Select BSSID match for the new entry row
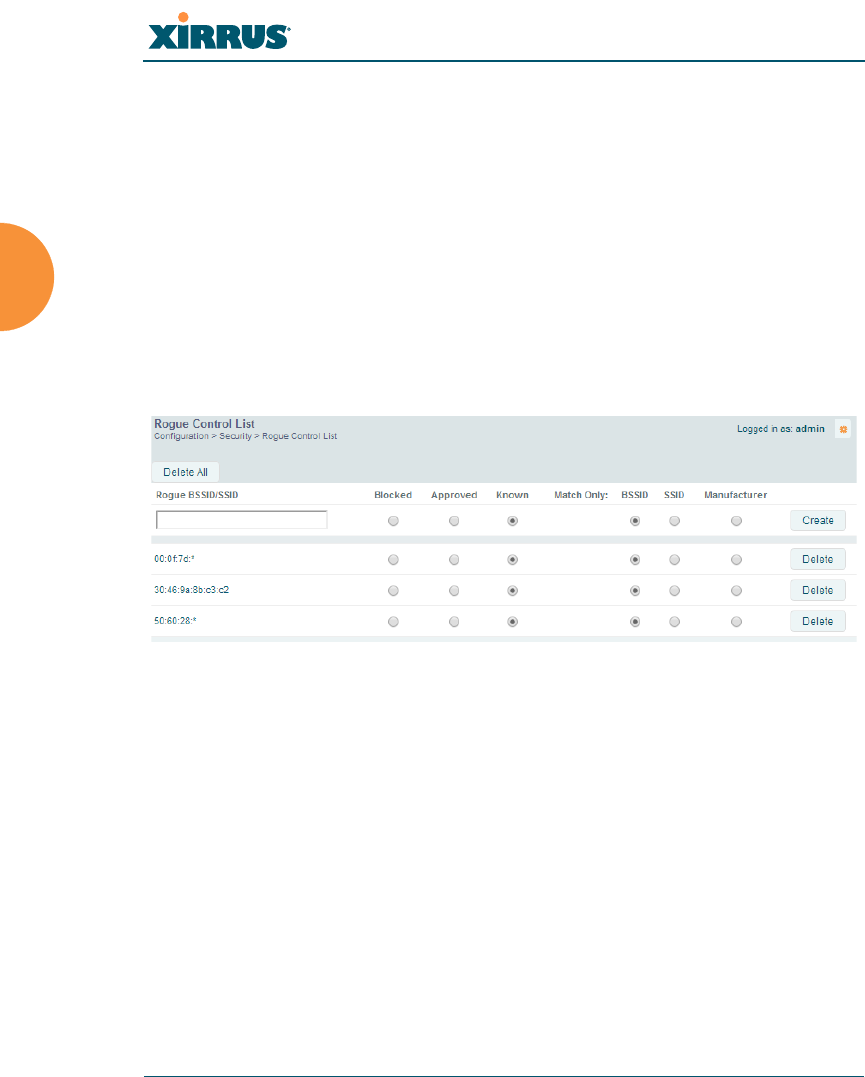The image size is (865, 1077). [x=635, y=521]
